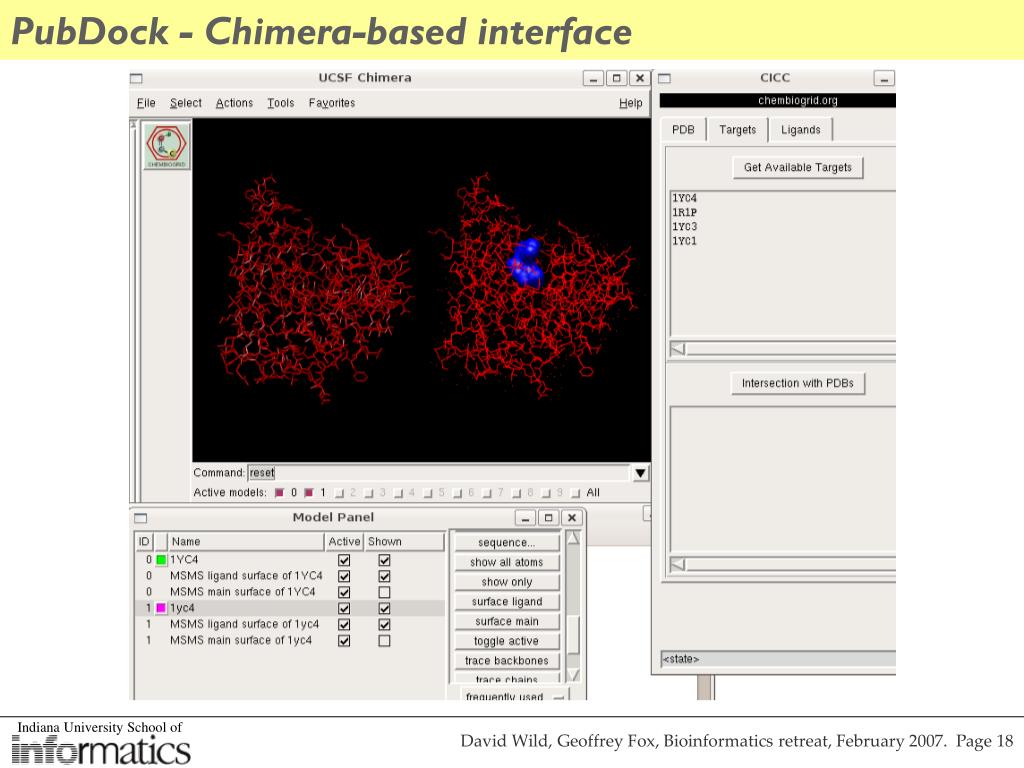
Task: Click the state status field in CICC
Action: coord(778,659)
